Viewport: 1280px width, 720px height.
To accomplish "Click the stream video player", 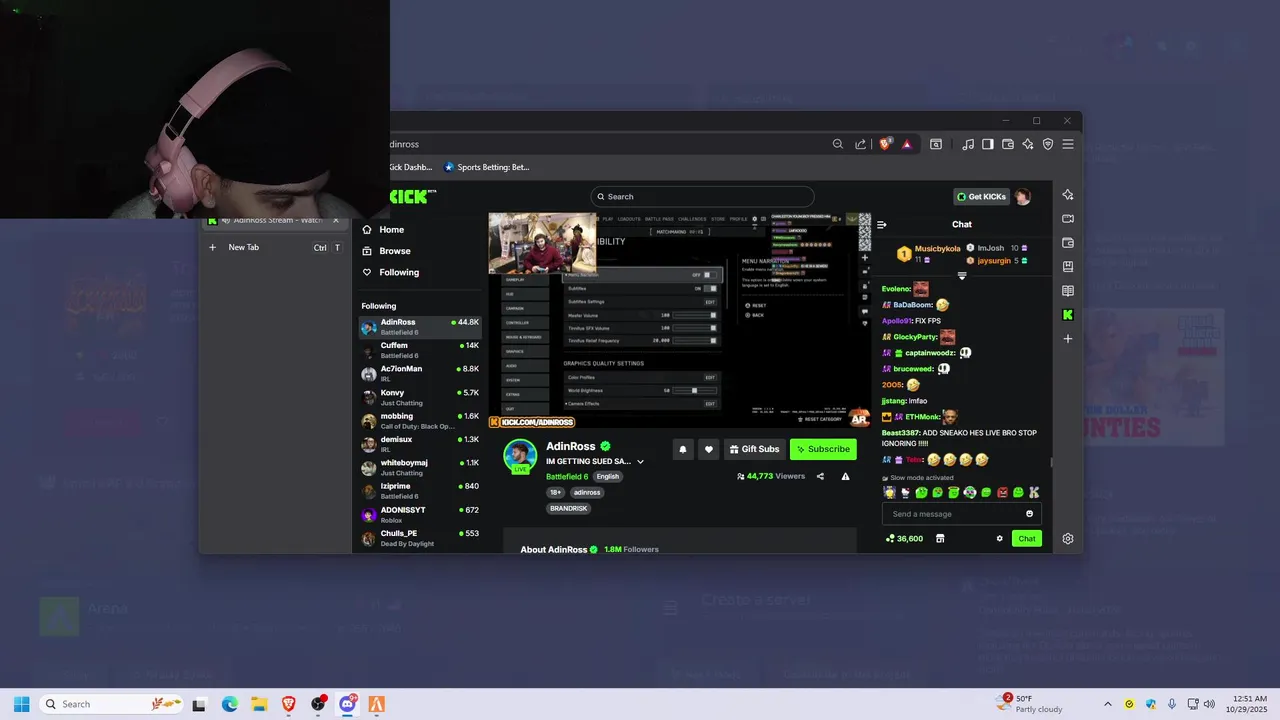I will pyautogui.click(x=680, y=321).
